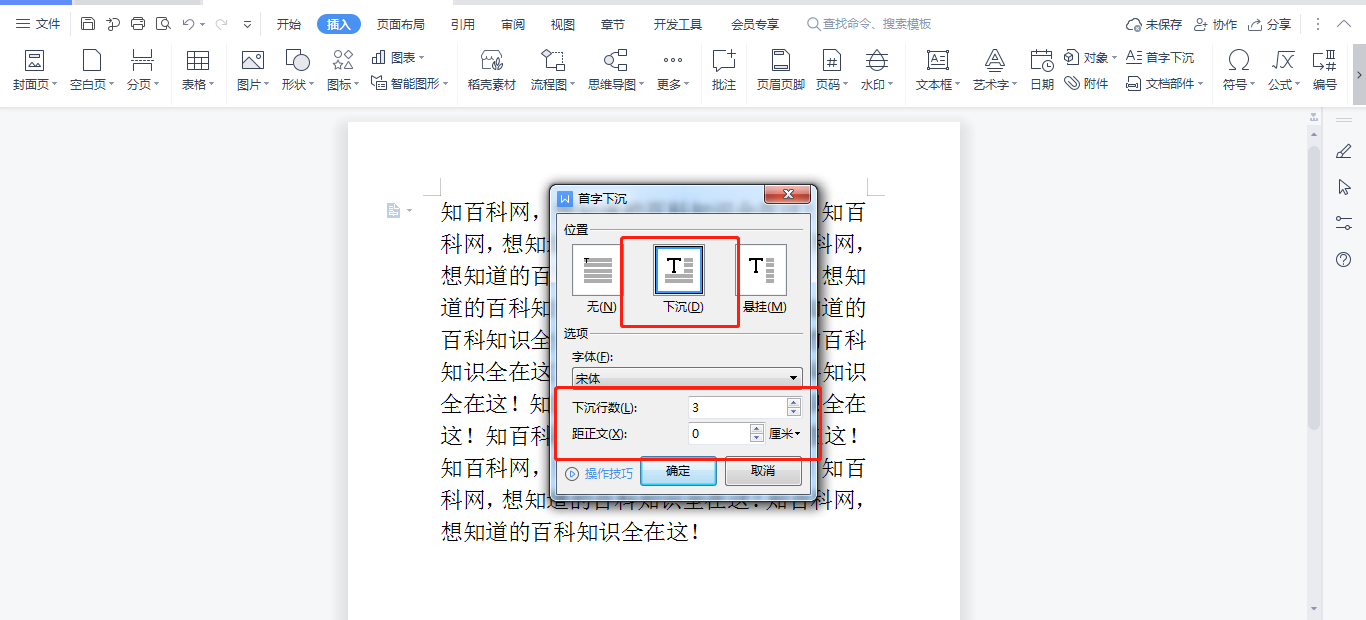Open the 页码 page number tool

(x=831, y=70)
